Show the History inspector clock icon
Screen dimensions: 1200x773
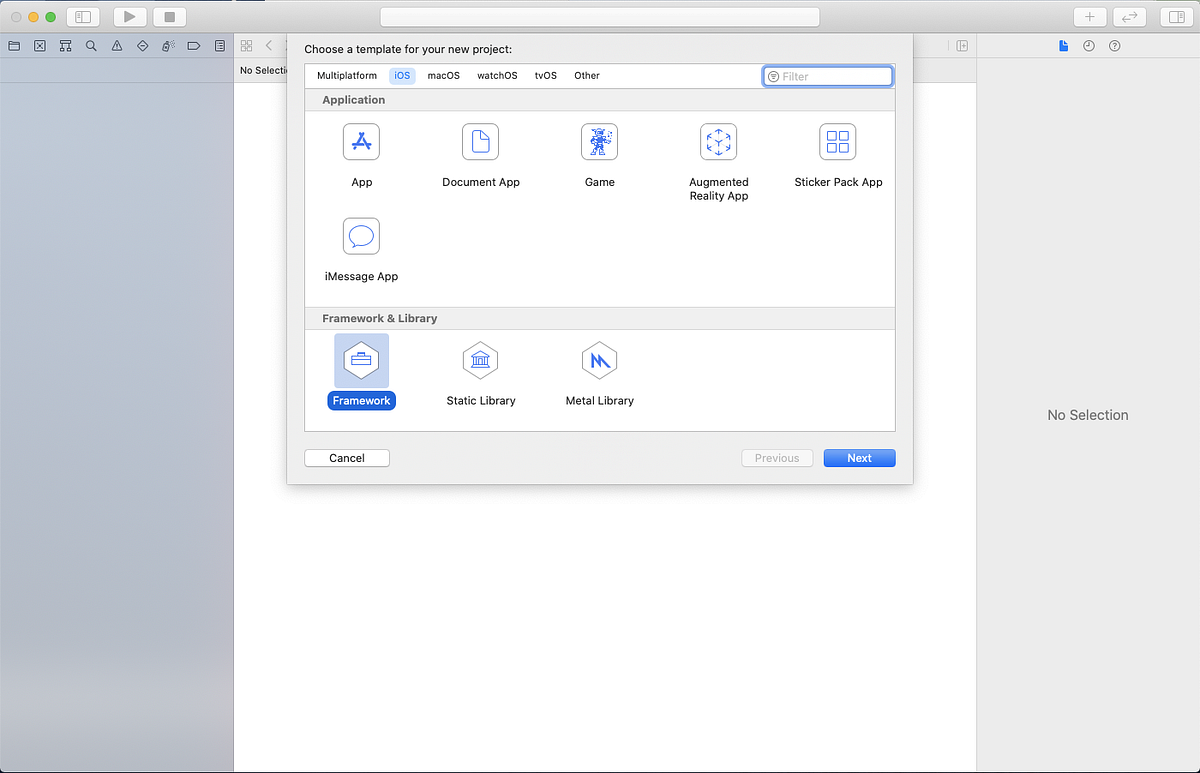[1089, 45]
